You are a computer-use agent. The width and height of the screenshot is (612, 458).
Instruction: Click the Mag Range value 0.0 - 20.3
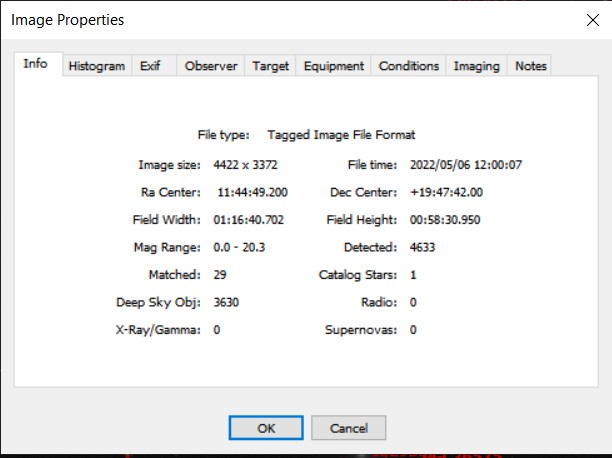click(x=239, y=247)
